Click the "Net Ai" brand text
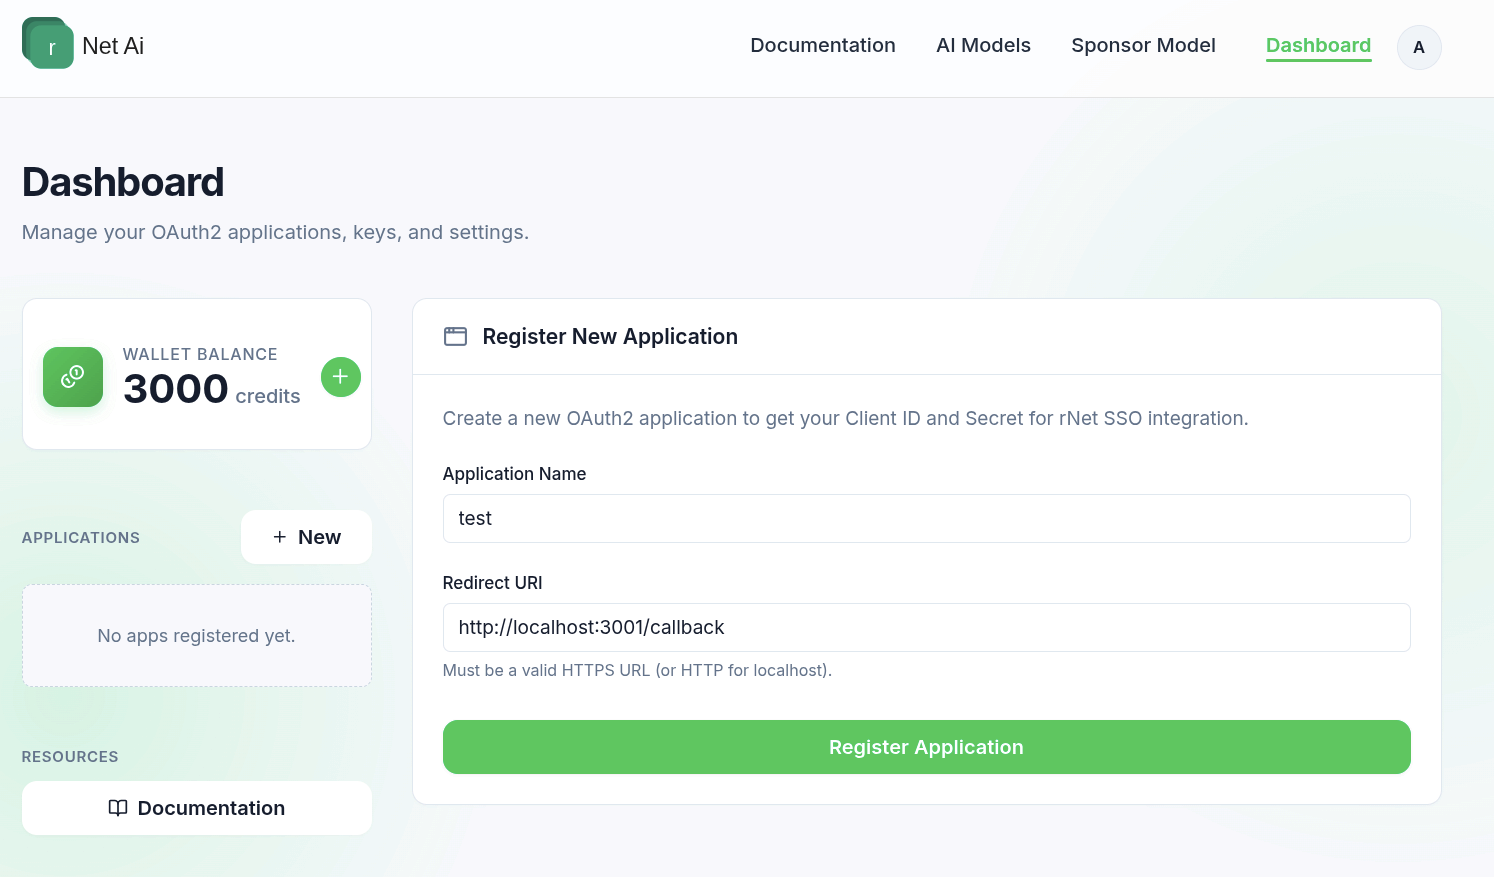Image resolution: width=1494 pixels, height=877 pixels. pos(113,46)
